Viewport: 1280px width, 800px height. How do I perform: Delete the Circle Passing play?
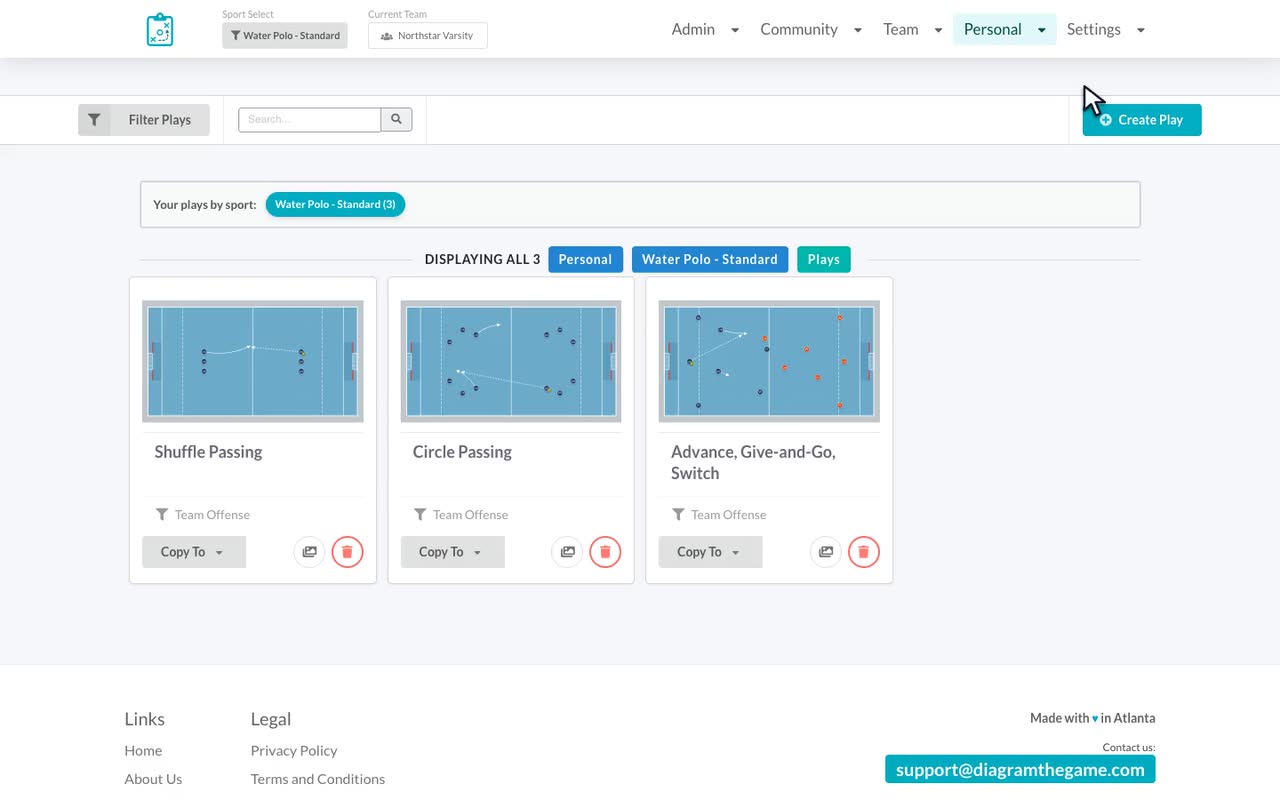coord(605,552)
